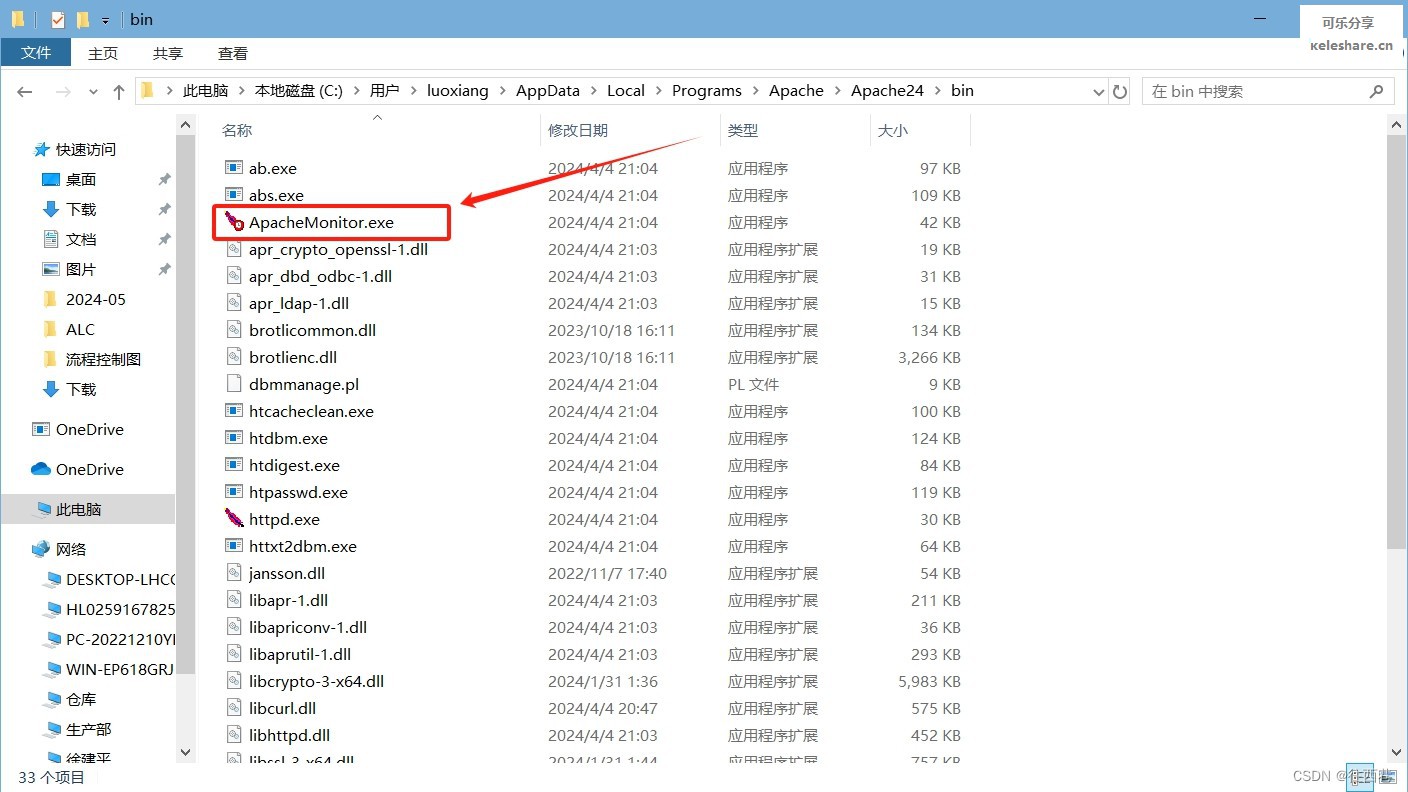Select the dbmmanage.pl file icon
The width and height of the screenshot is (1408, 792).
234,384
